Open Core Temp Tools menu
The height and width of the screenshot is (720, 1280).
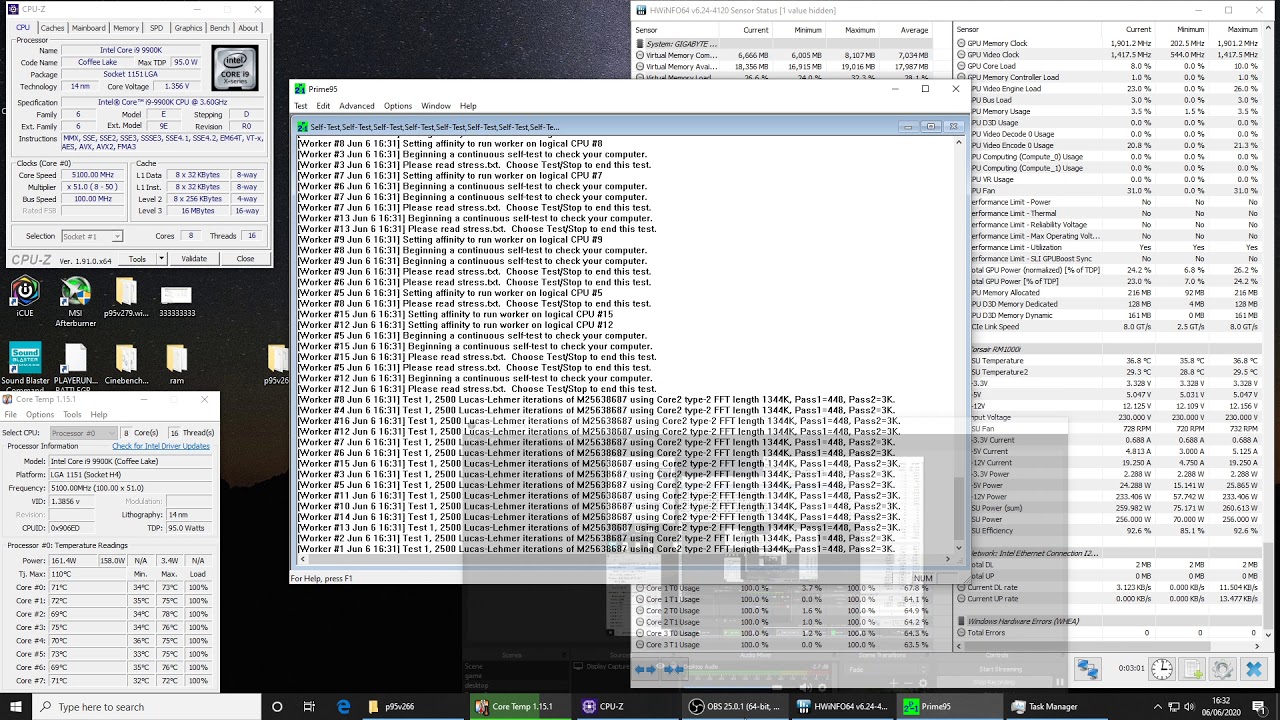point(71,414)
